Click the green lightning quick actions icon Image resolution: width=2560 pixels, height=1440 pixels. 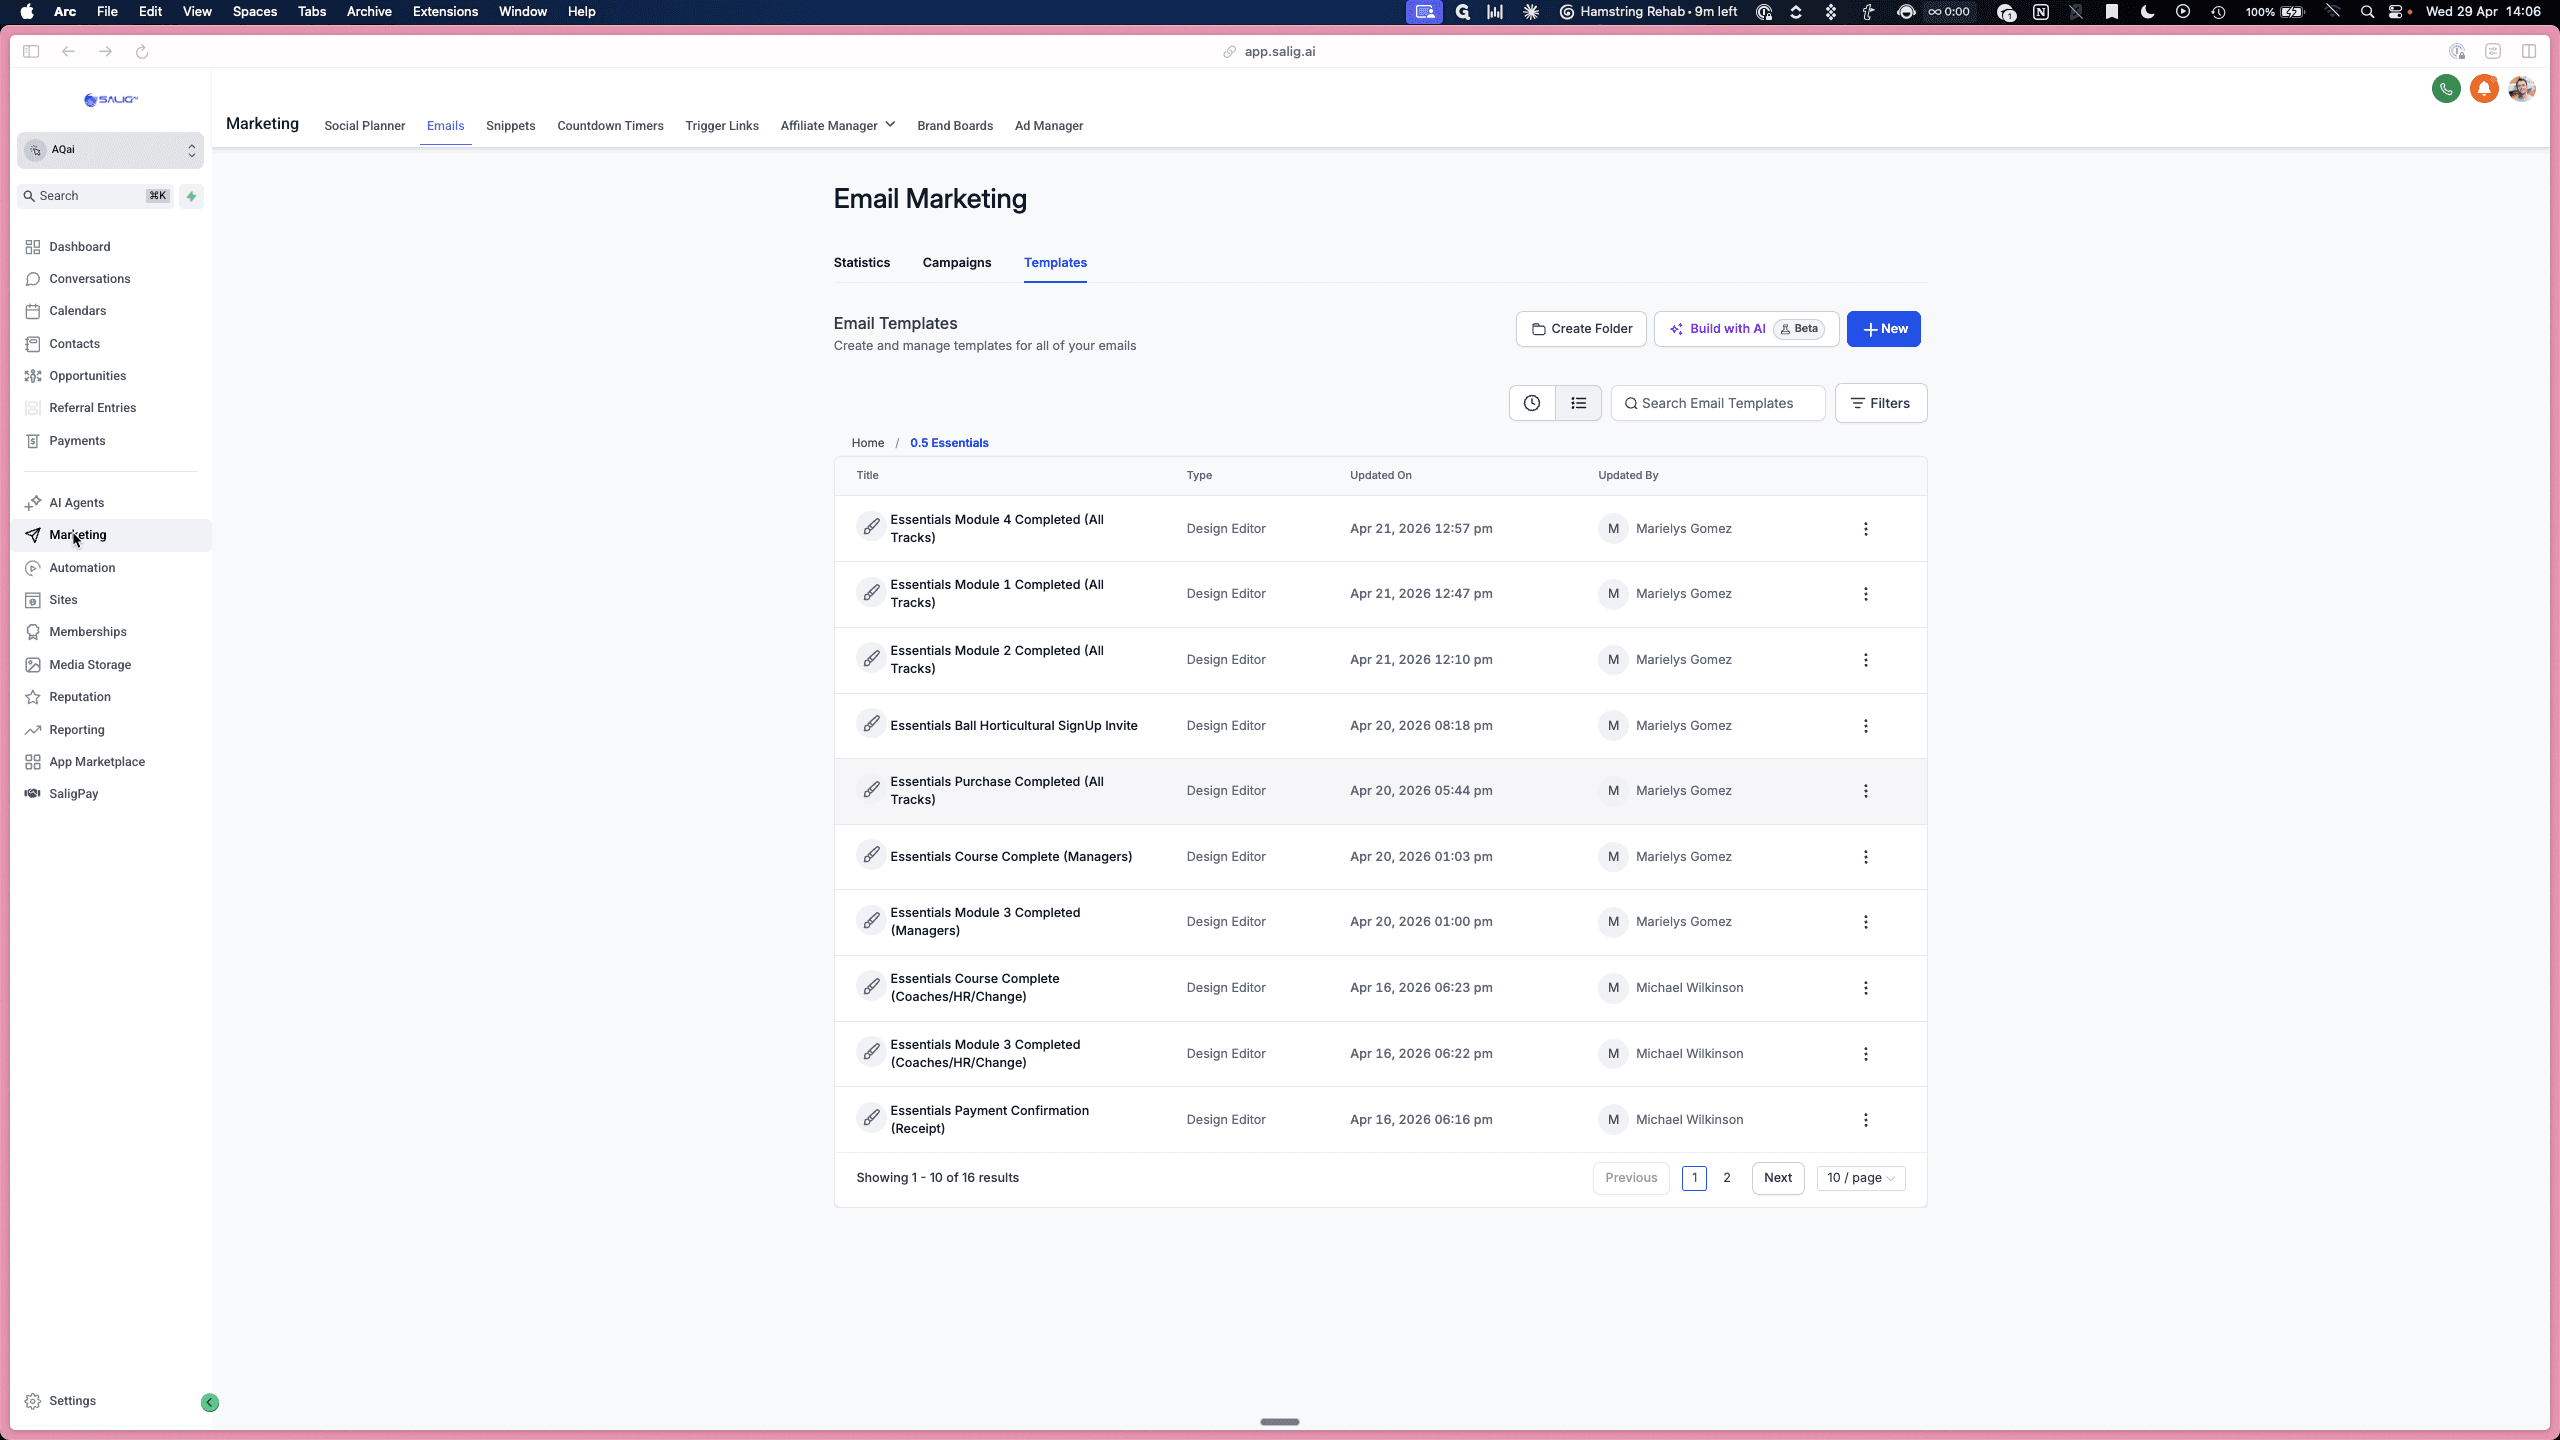(191, 196)
